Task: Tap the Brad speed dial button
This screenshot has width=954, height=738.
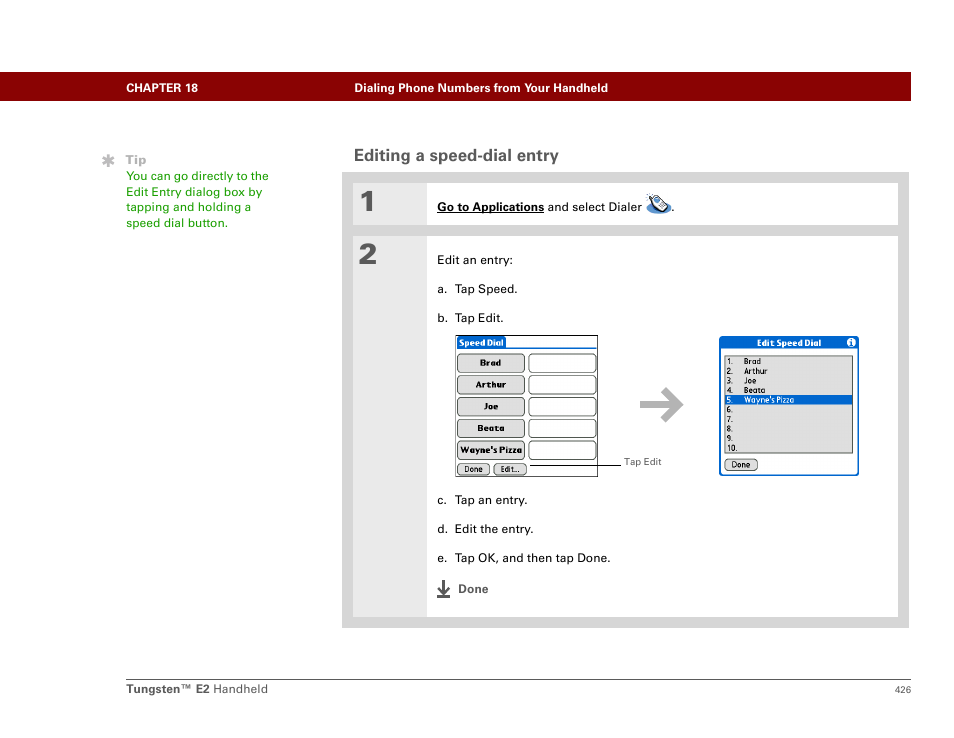Action: [490, 363]
